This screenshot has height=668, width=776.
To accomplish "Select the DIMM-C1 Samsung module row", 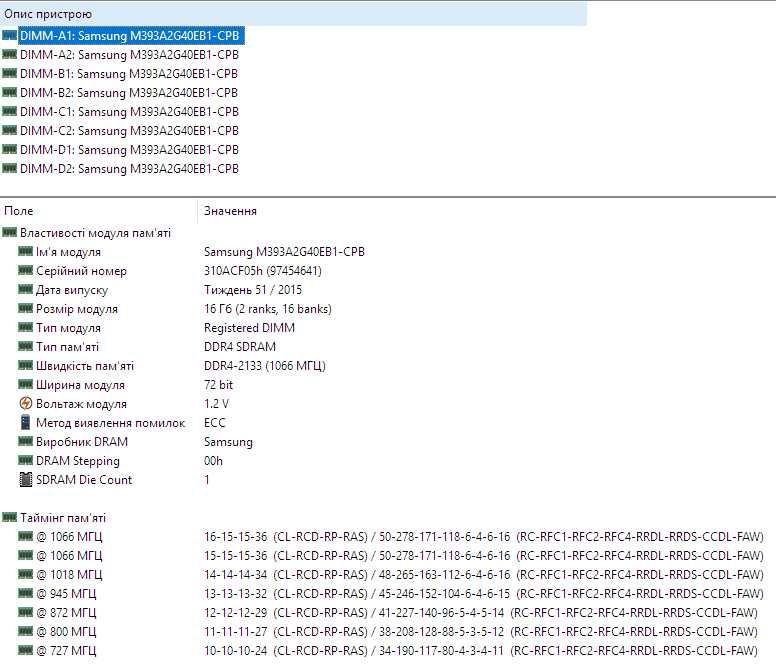I will [x=130, y=112].
